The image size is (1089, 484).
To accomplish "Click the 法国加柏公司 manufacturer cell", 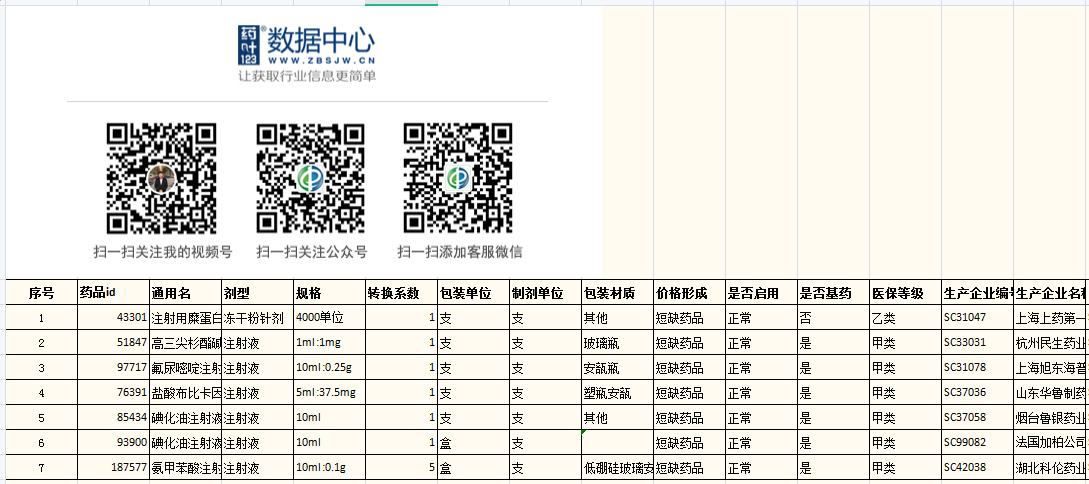I will [x=1051, y=443].
